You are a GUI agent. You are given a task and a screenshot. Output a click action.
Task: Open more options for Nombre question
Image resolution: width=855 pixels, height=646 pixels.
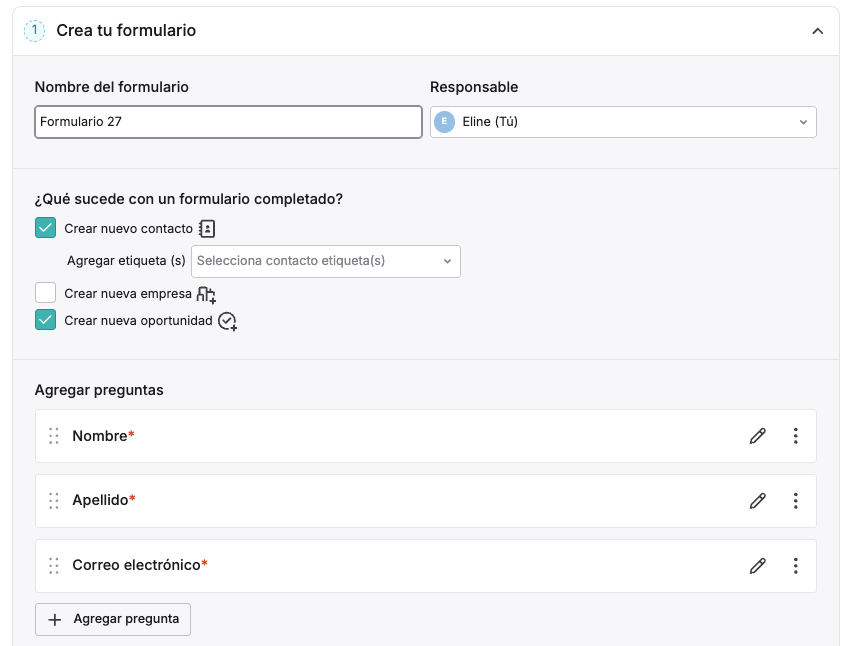pyautogui.click(x=796, y=436)
